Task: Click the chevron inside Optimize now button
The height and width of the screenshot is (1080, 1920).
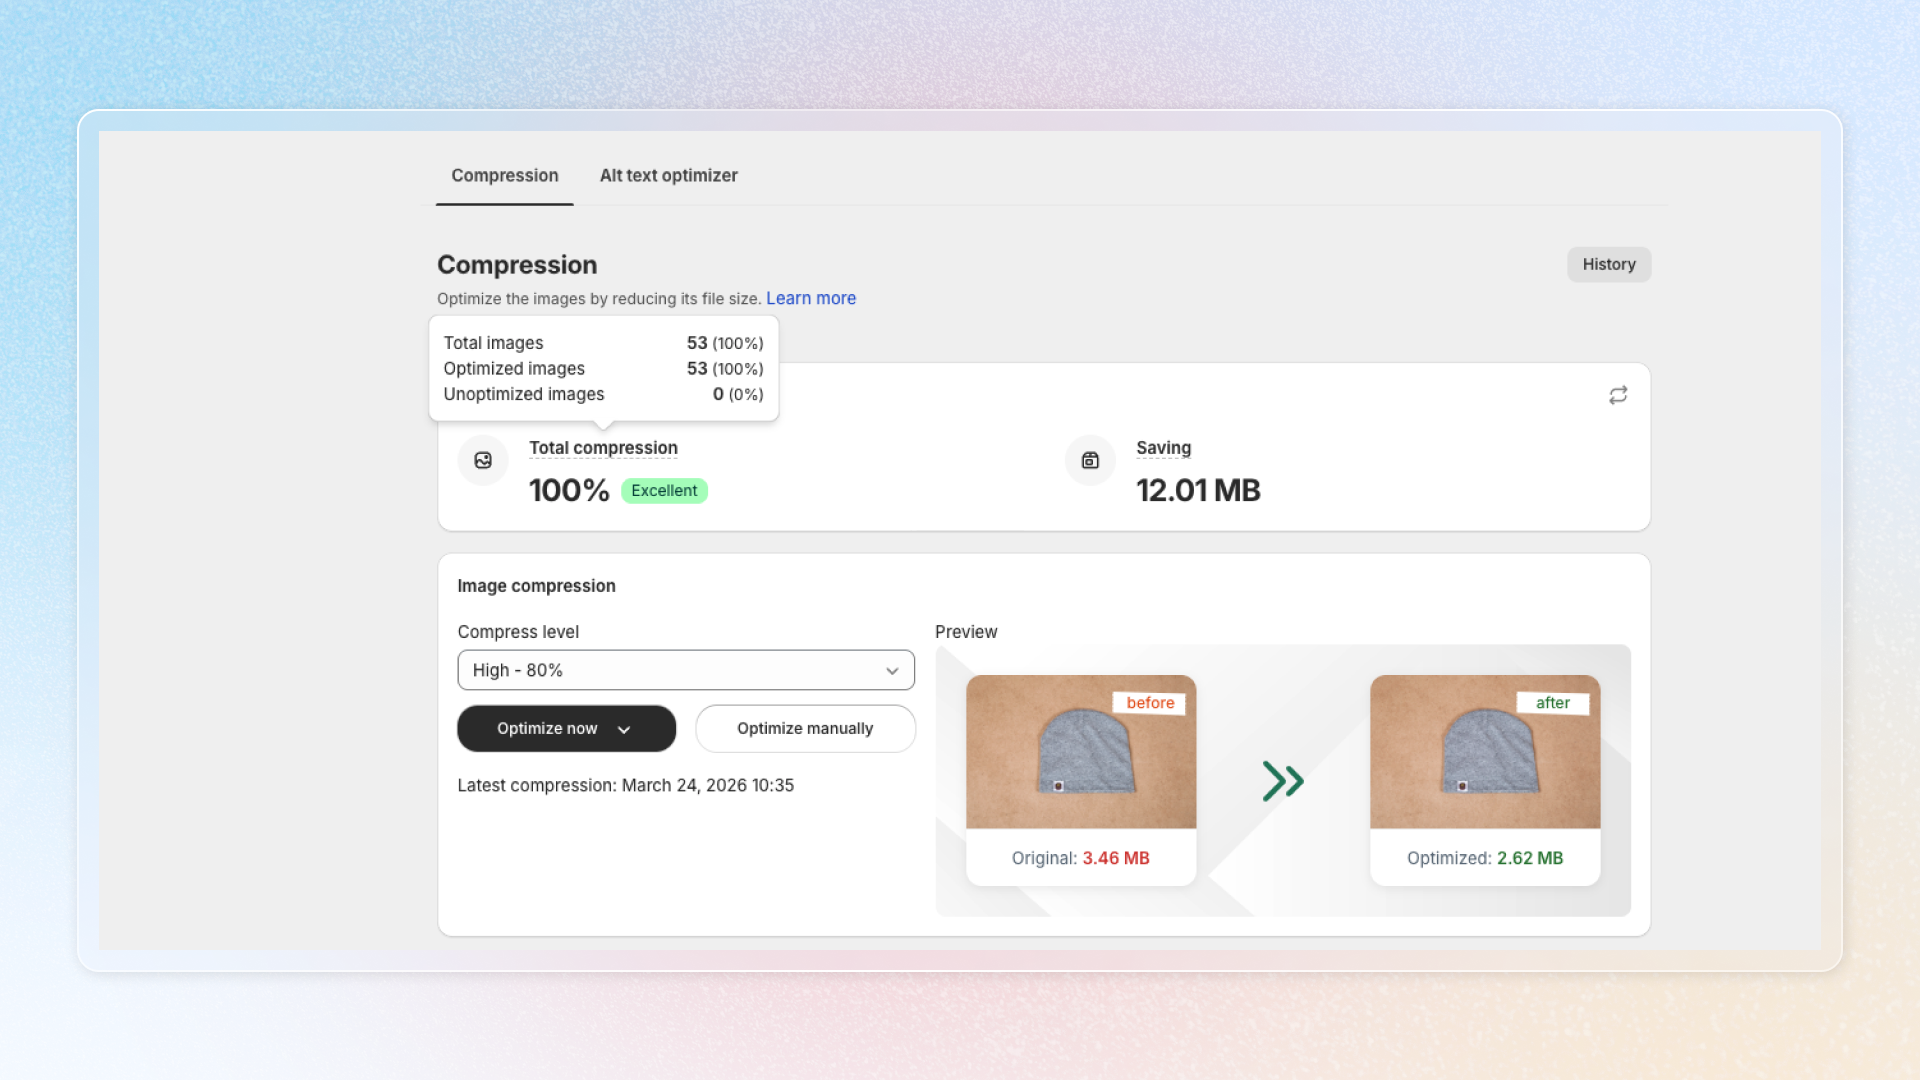Action: pyautogui.click(x=624, y=730)
